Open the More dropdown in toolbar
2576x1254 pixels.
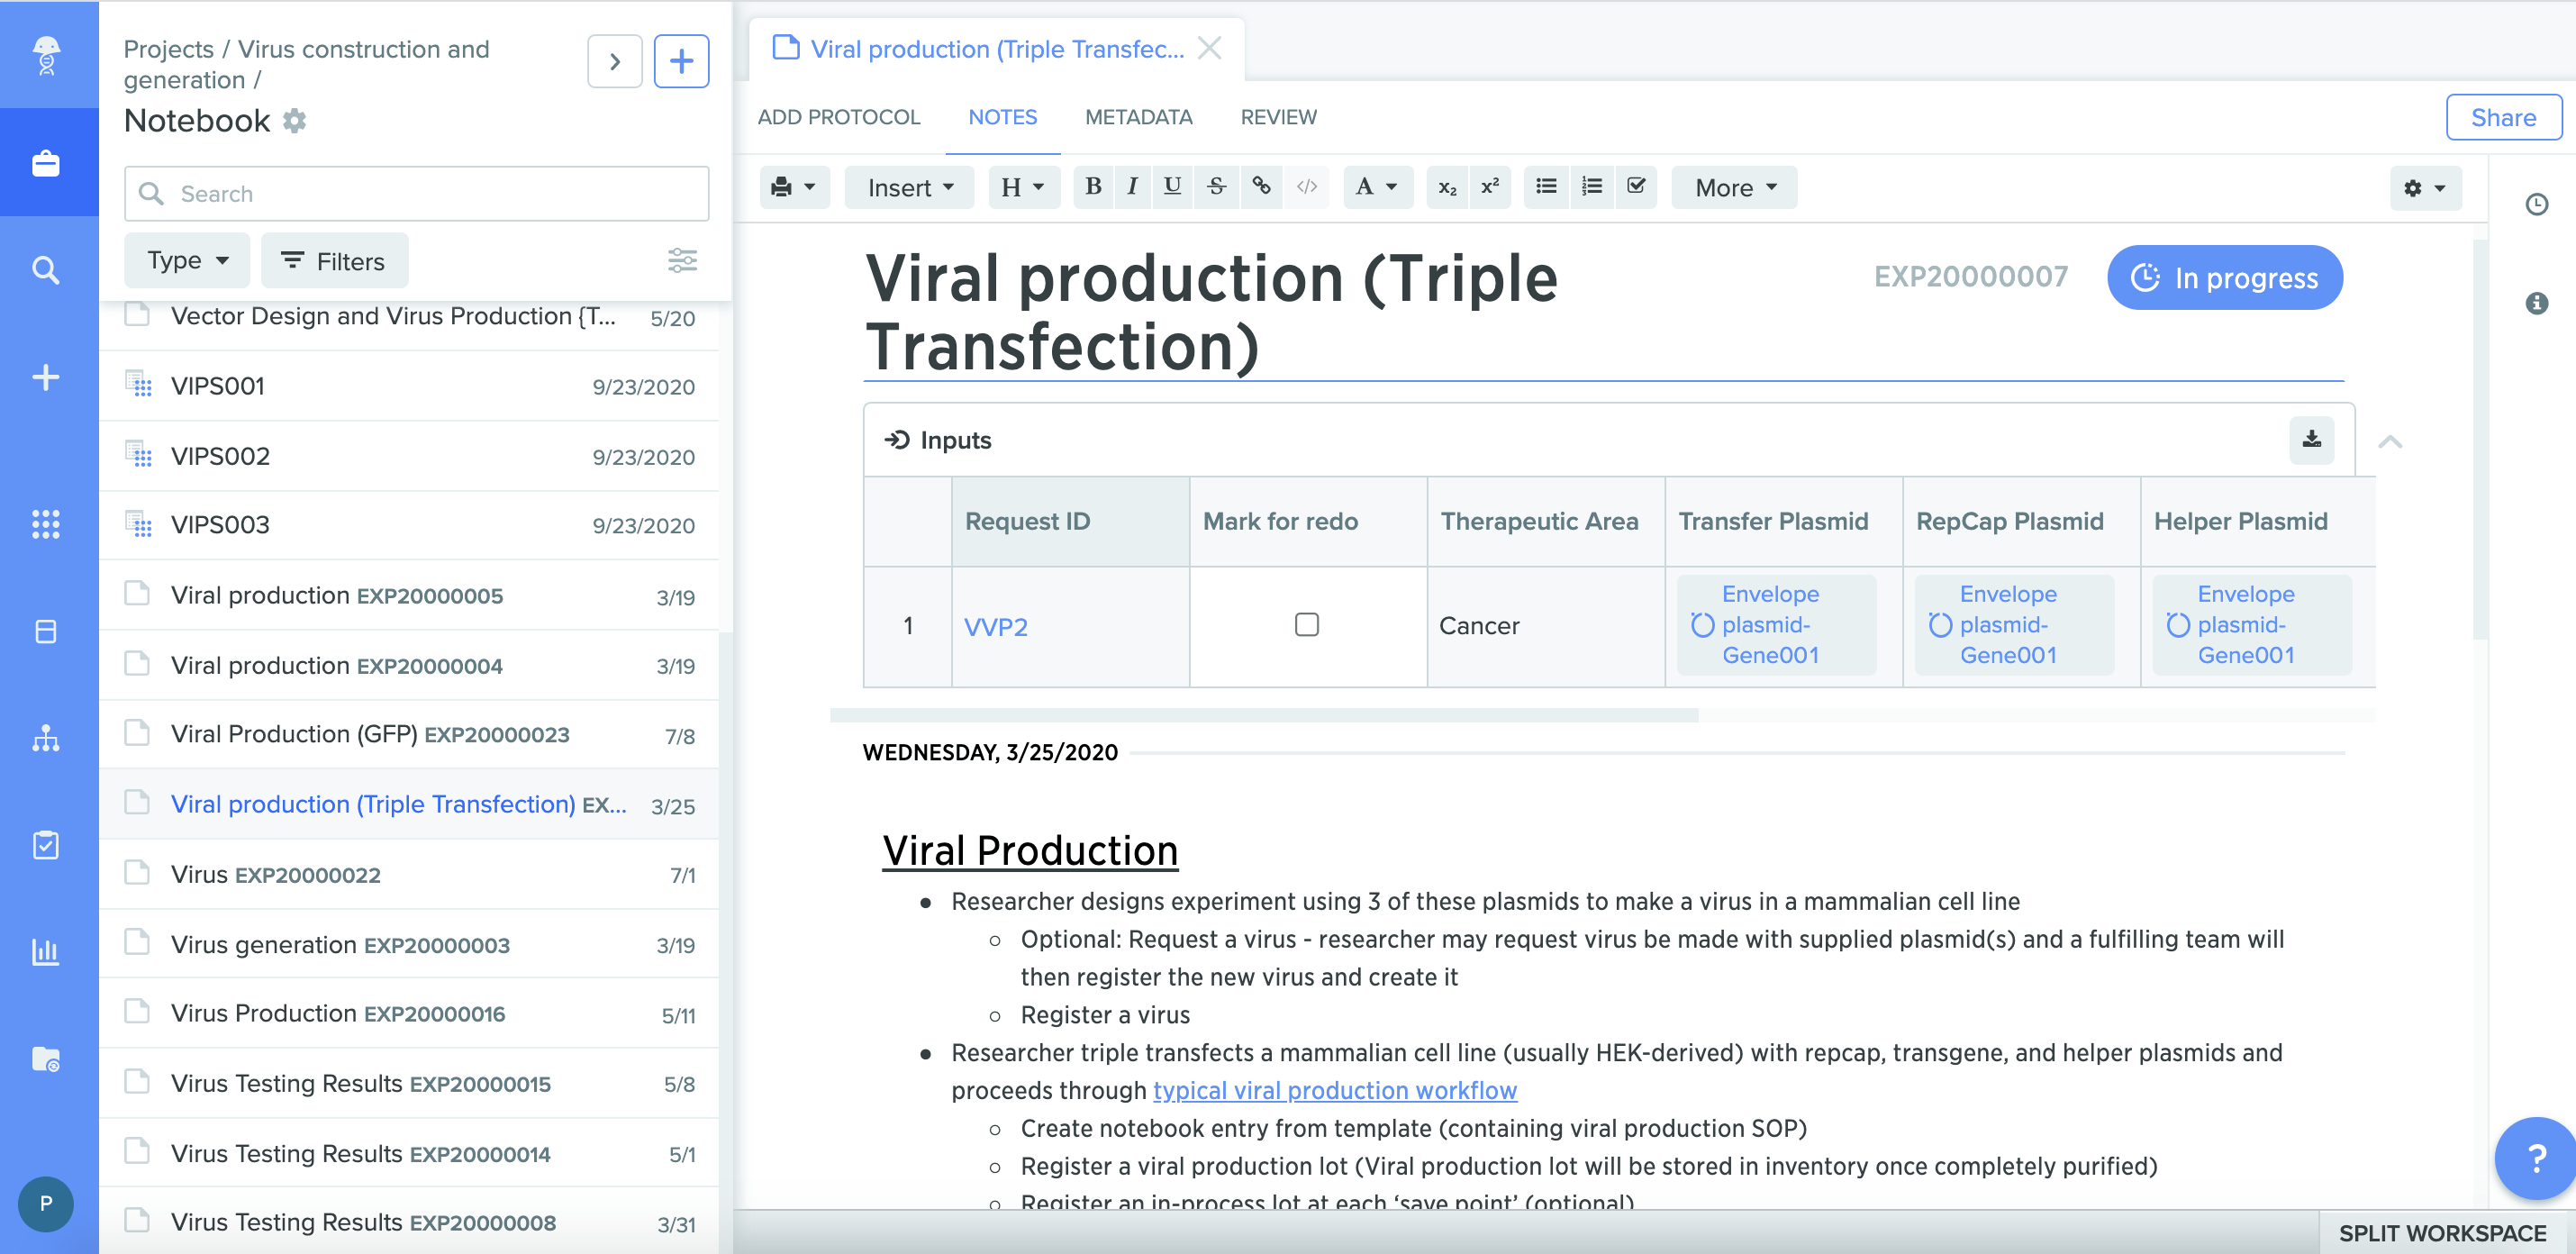1734,187
